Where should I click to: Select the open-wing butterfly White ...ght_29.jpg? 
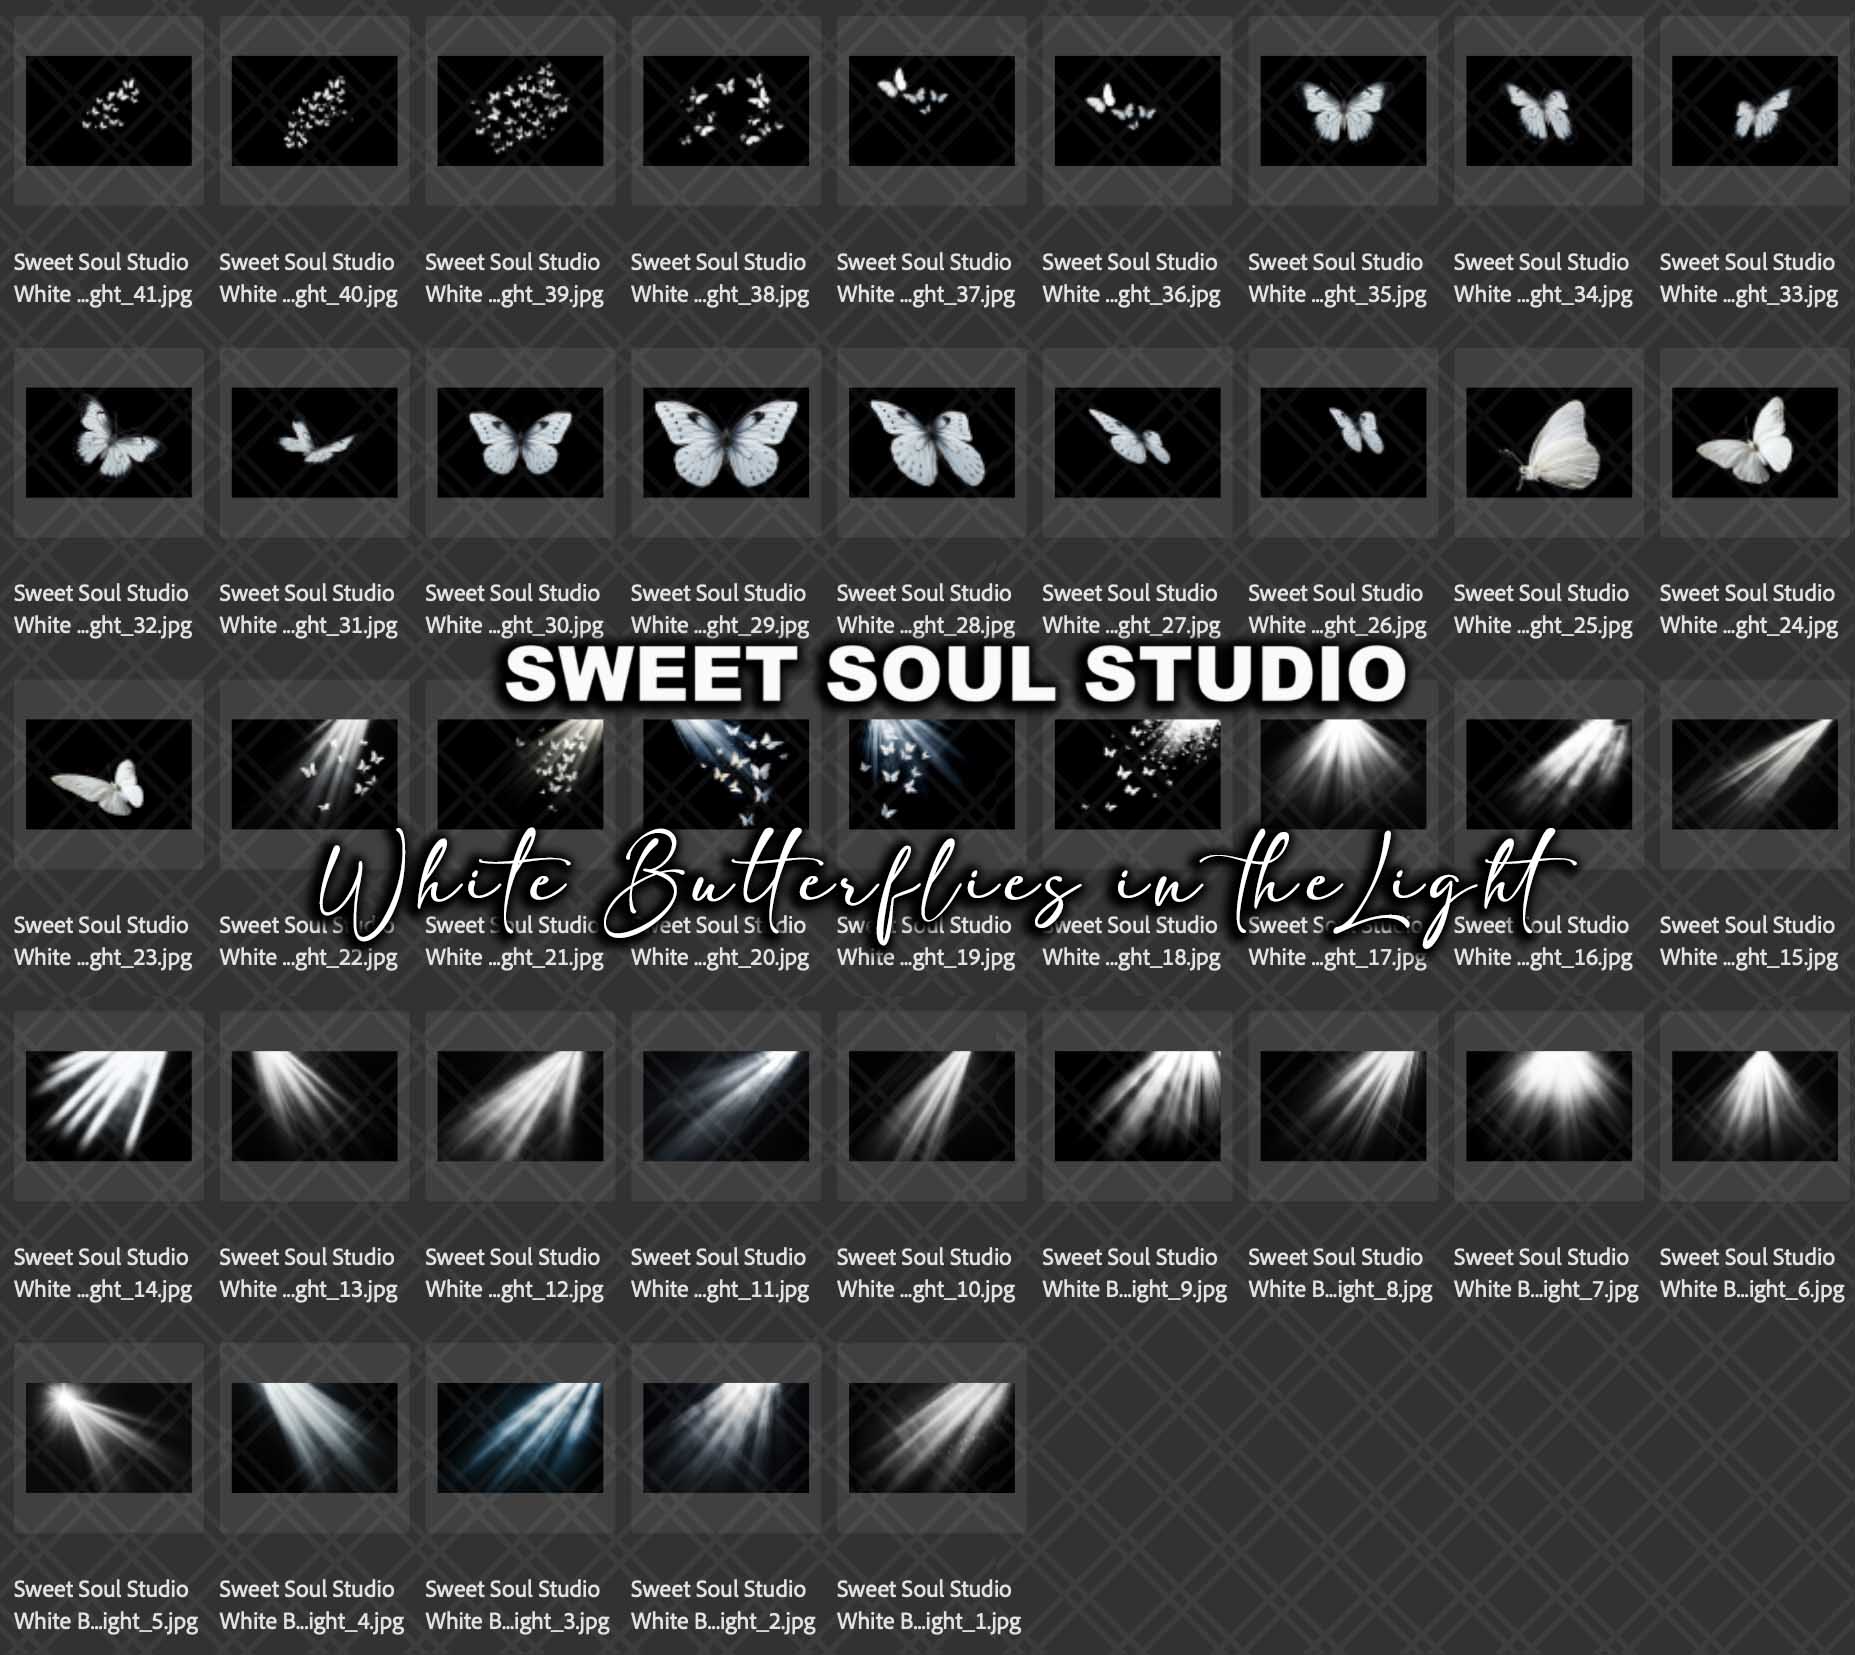coord(726,443)
